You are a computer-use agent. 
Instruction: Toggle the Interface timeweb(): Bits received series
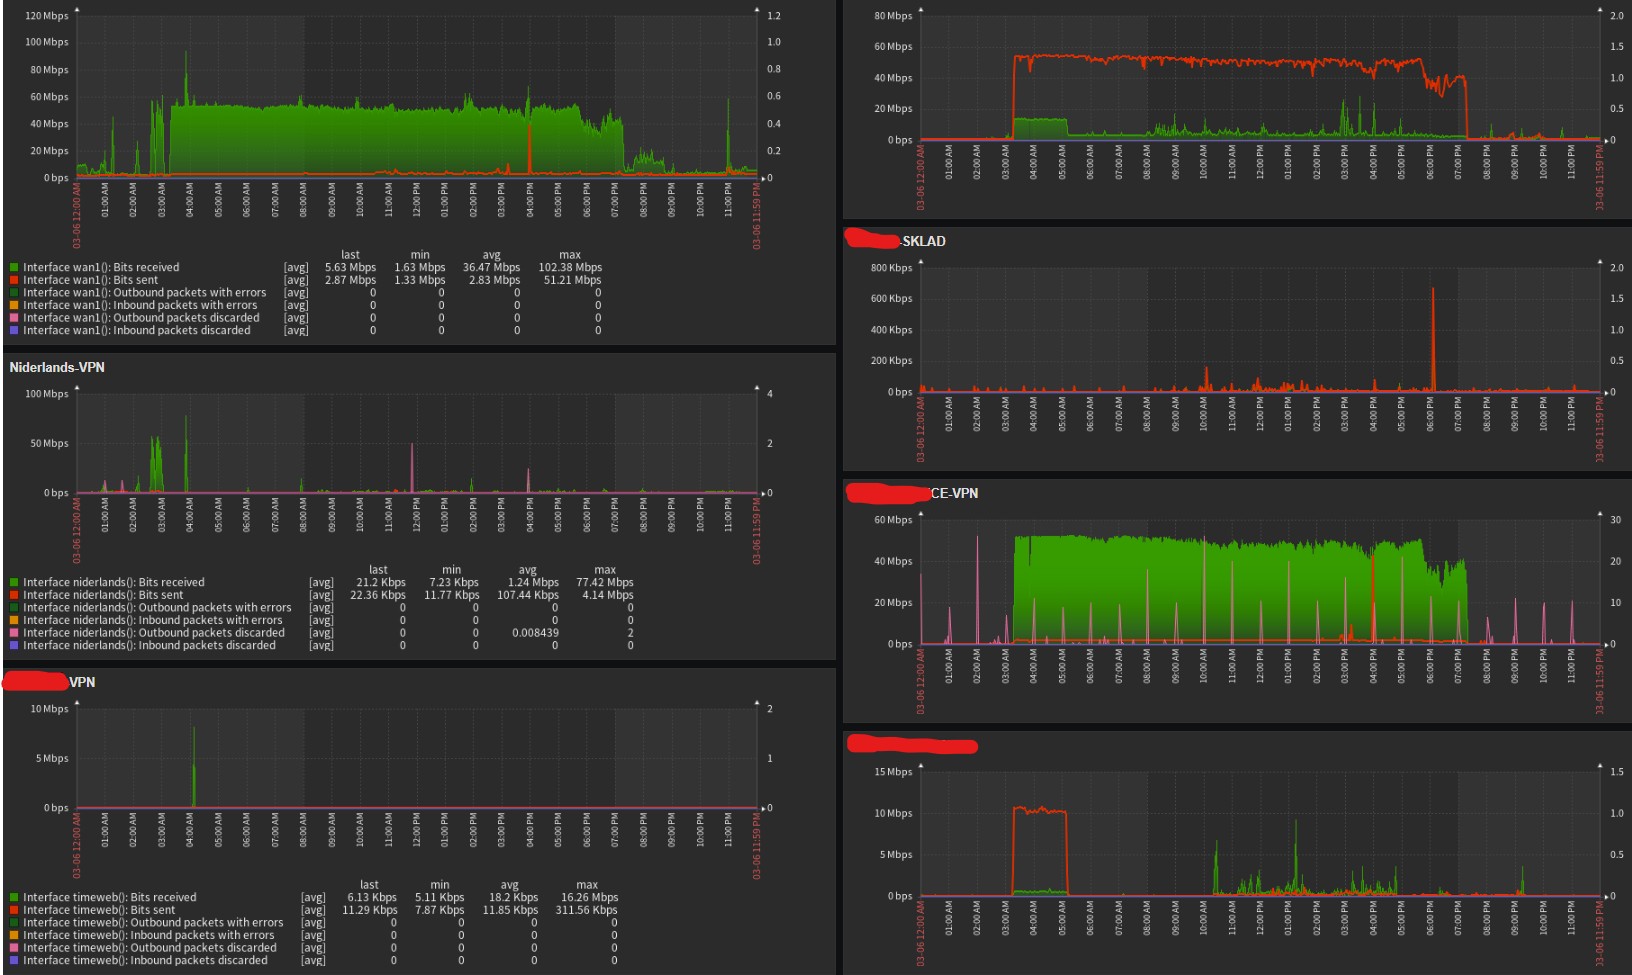(112, 897)
